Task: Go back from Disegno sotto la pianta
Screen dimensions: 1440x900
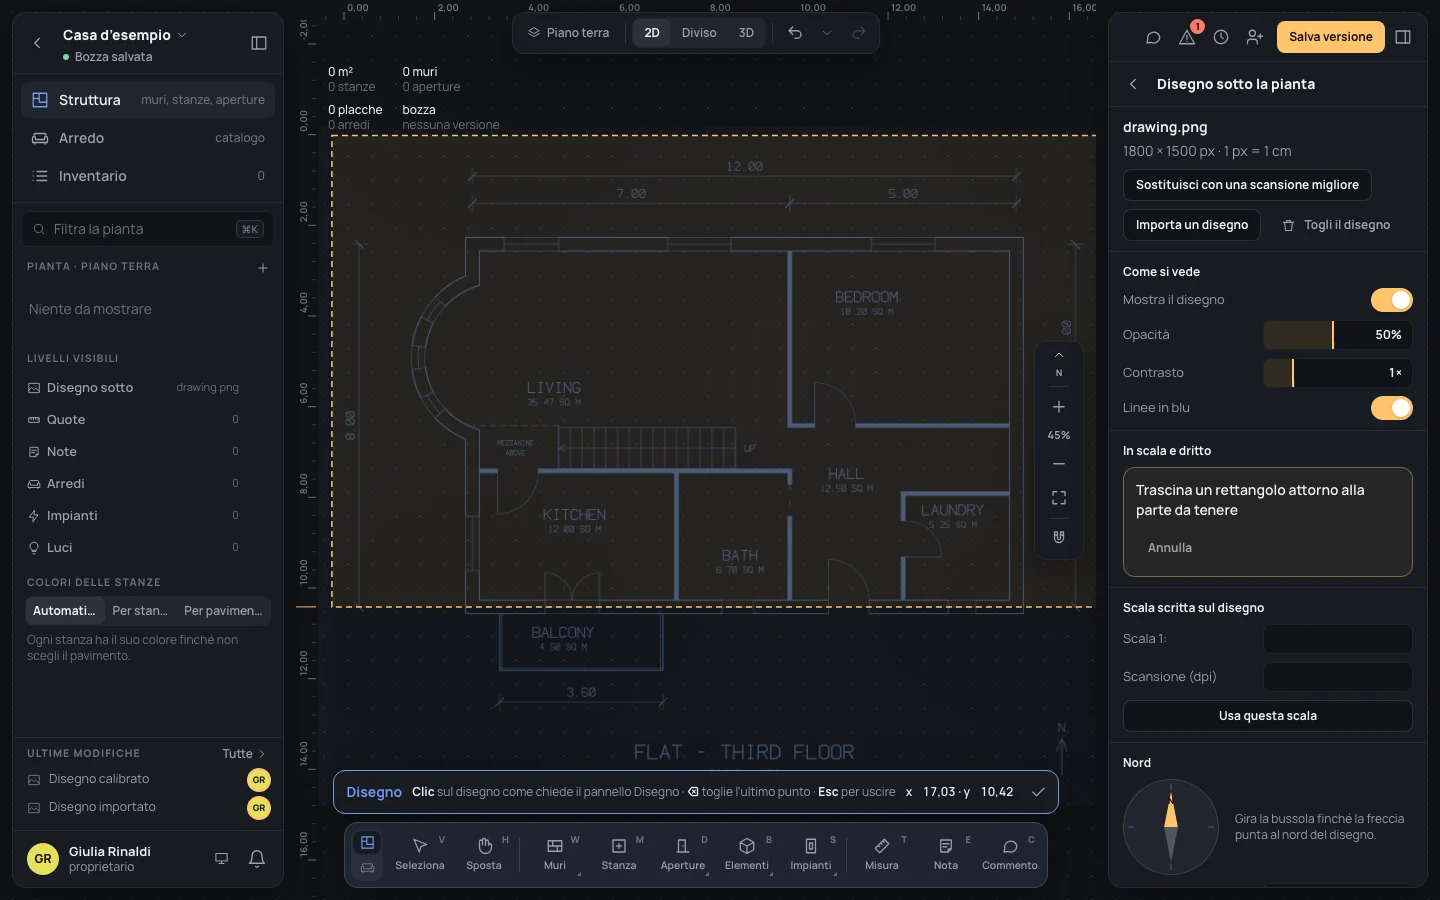Action: [1133, 84]
